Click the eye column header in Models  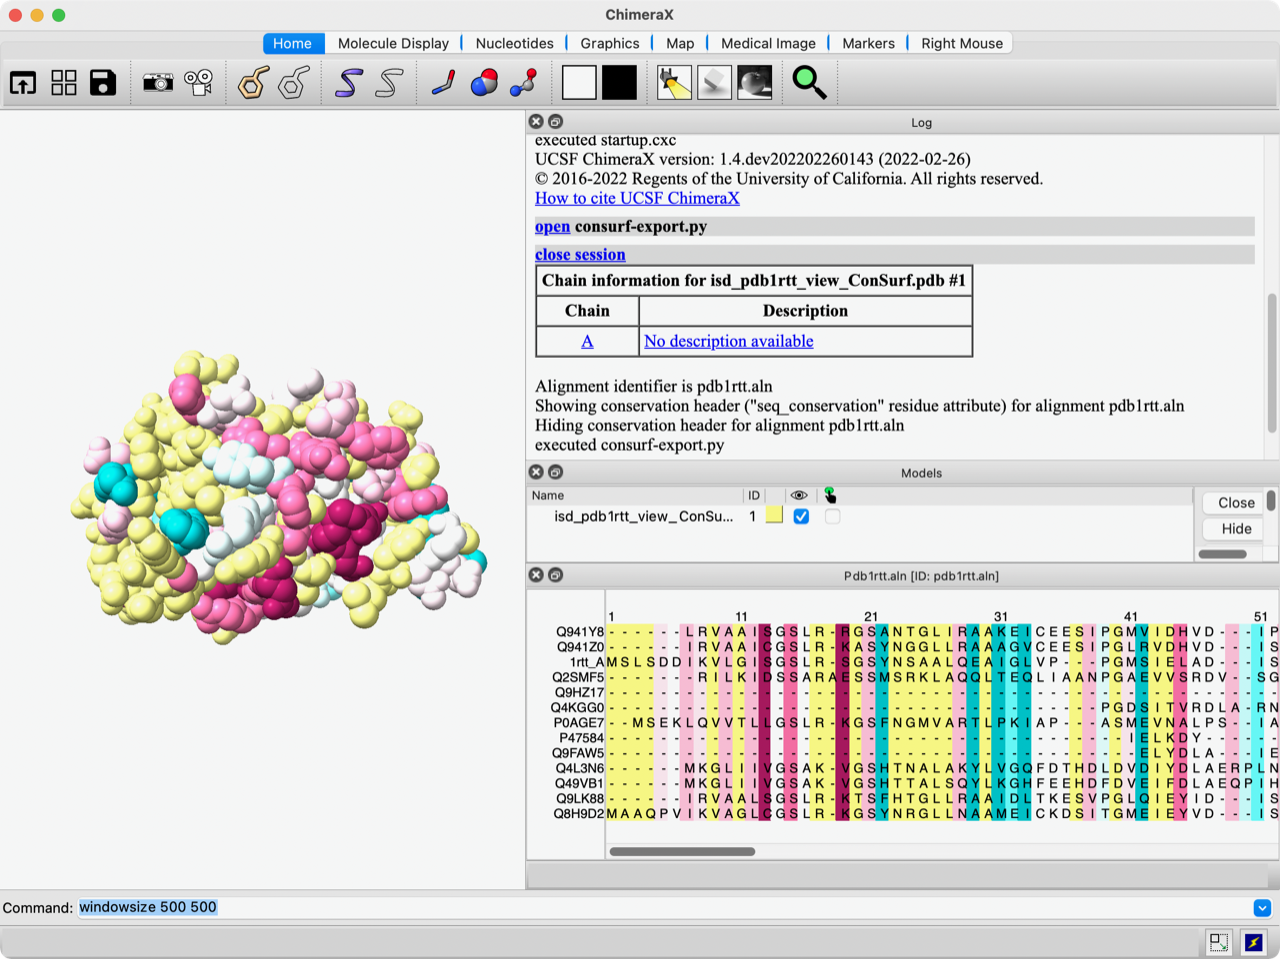pos(798,495)
